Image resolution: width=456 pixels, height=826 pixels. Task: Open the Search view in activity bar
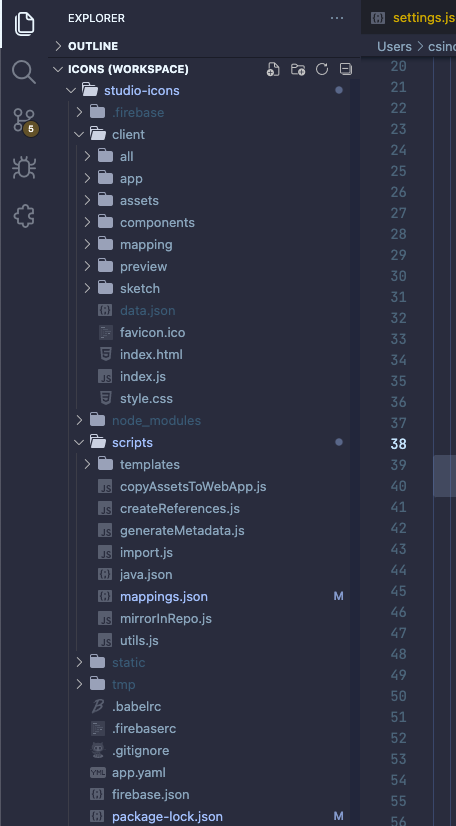coord(24,72)
